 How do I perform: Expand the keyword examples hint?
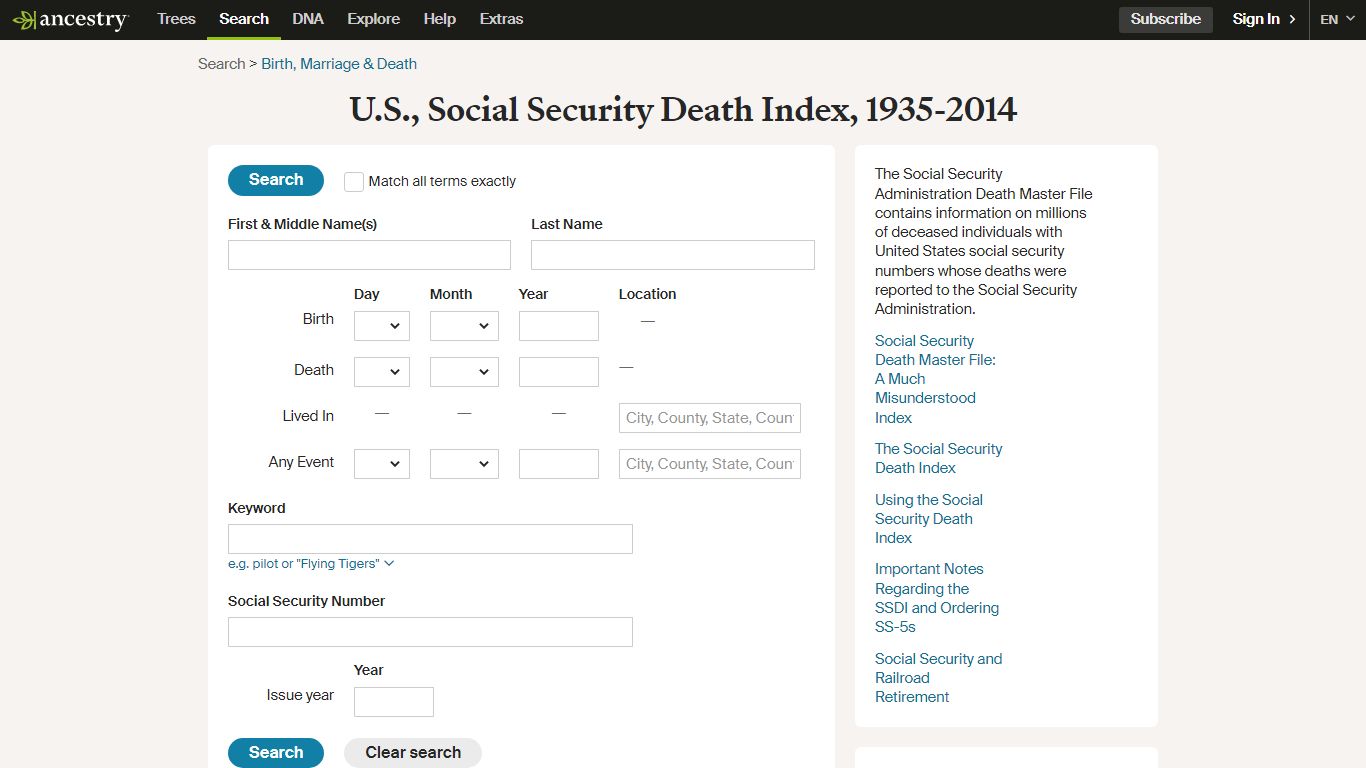(x=311, y=564)
